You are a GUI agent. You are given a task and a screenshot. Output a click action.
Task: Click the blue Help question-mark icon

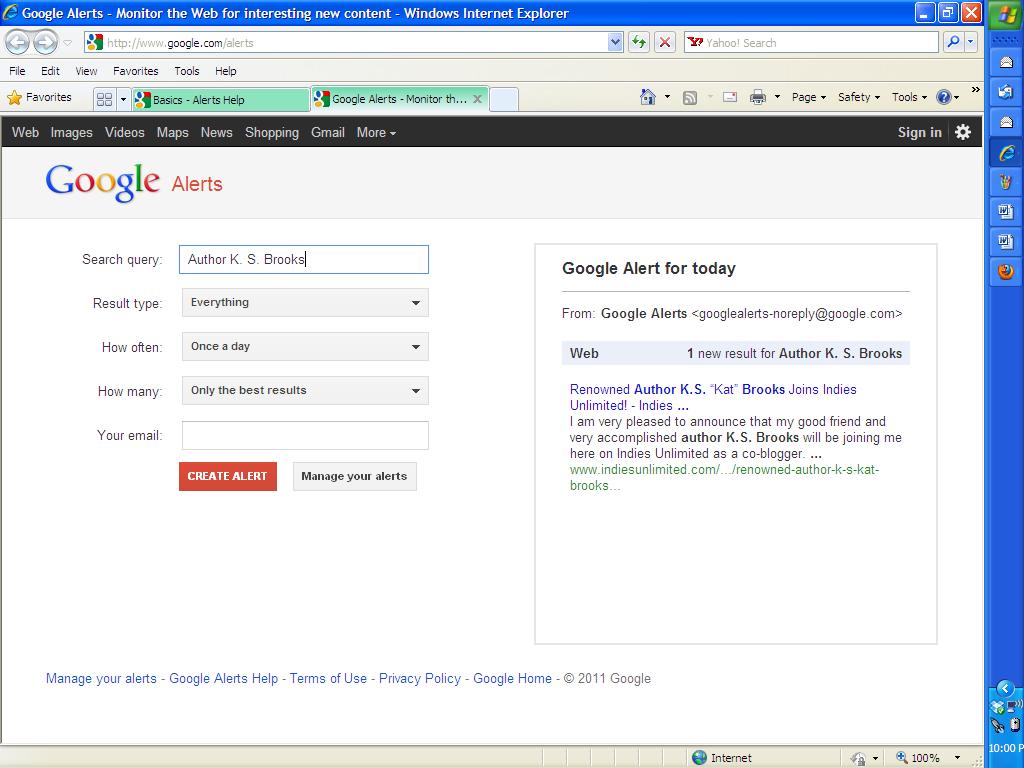tap(944, 97)
